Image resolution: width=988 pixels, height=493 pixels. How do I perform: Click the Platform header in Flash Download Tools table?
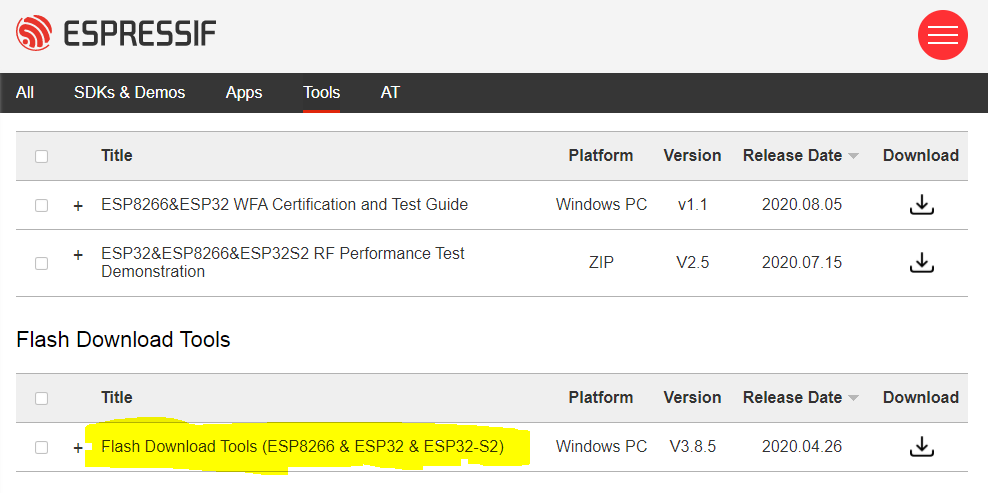[600, 398]
